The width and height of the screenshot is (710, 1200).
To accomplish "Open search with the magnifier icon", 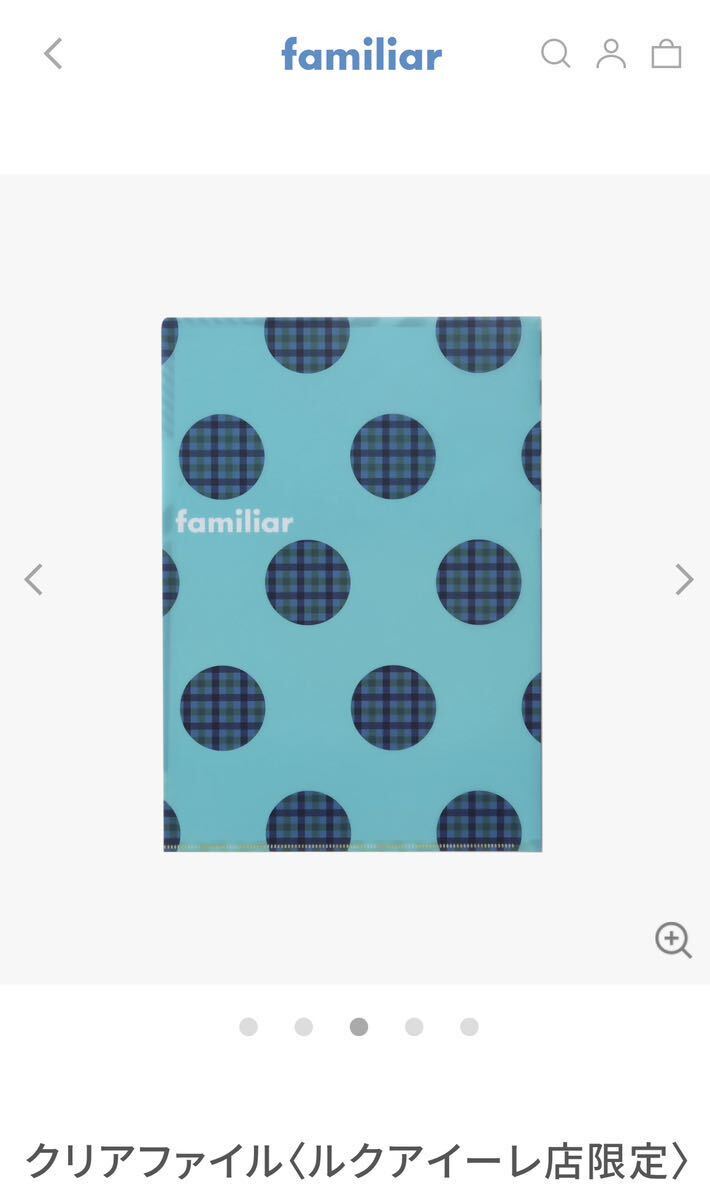I will click(x=556, y=54).
